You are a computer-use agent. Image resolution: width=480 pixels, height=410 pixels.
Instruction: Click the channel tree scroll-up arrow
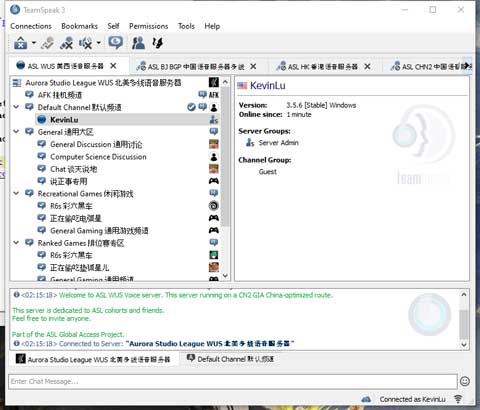[225, 82]
